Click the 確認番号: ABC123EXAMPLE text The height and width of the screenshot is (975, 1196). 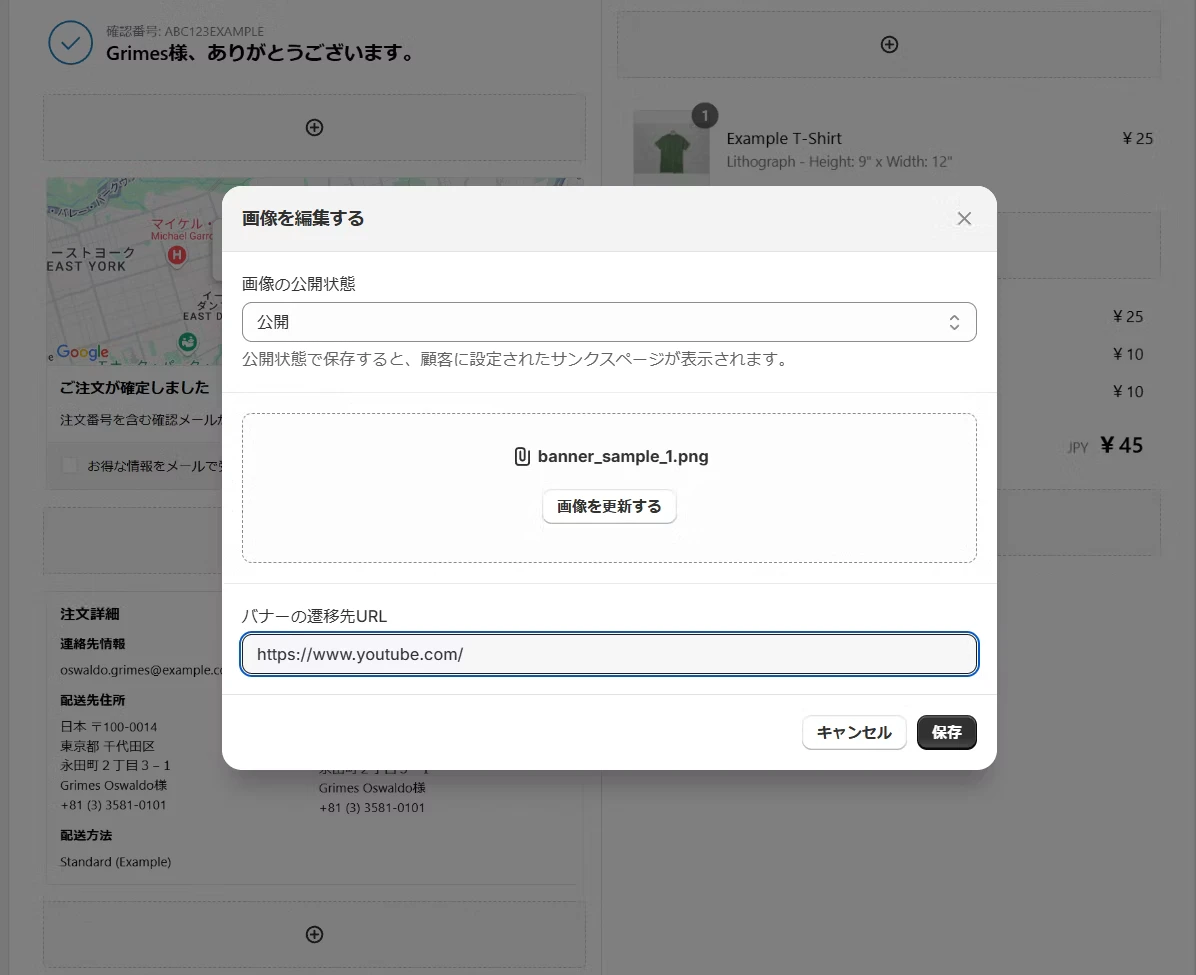click(x=185, y=31)
